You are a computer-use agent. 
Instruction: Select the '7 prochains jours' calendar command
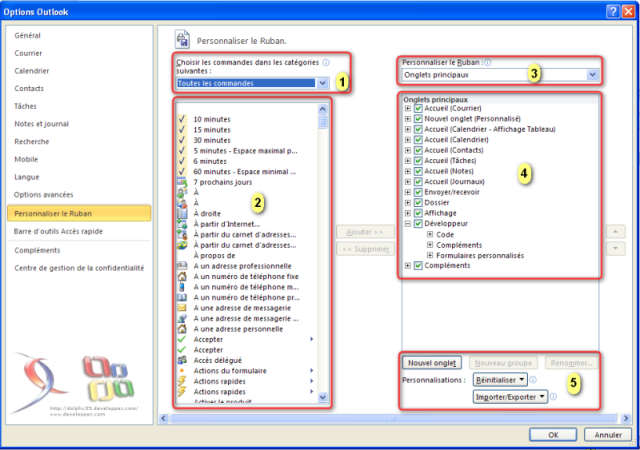coord(227,181)
